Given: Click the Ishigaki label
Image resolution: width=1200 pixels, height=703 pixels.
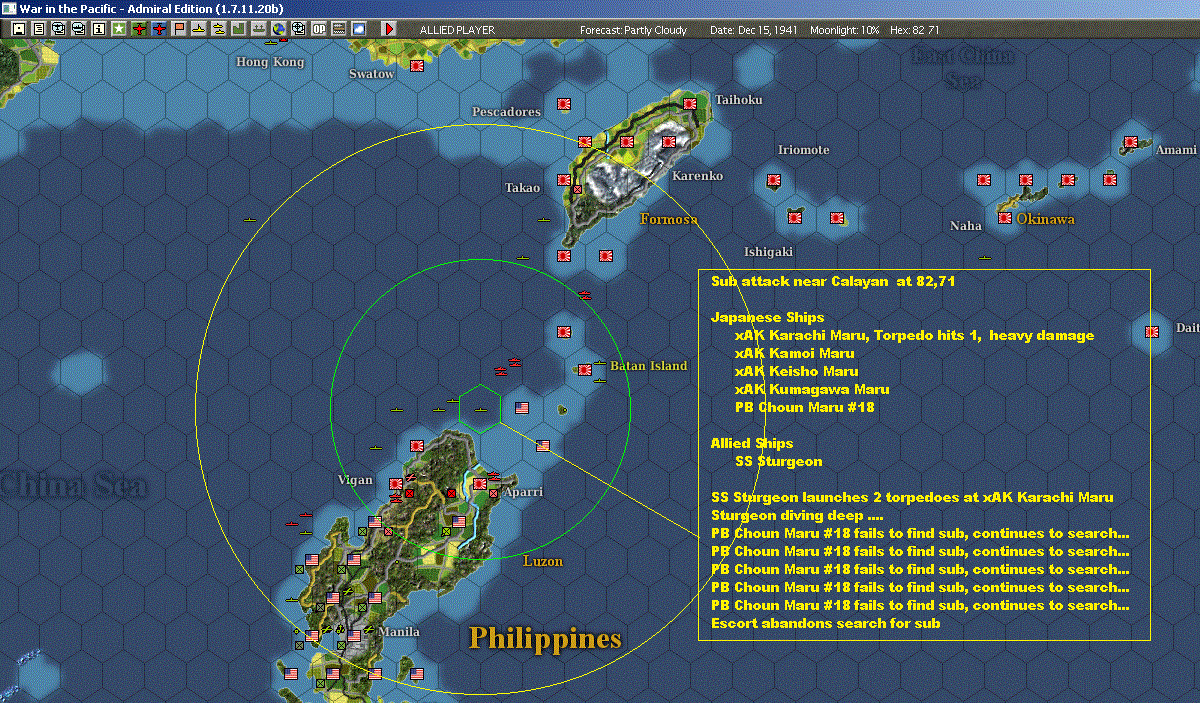Looking at the screenshot, I should pos(768,252).
